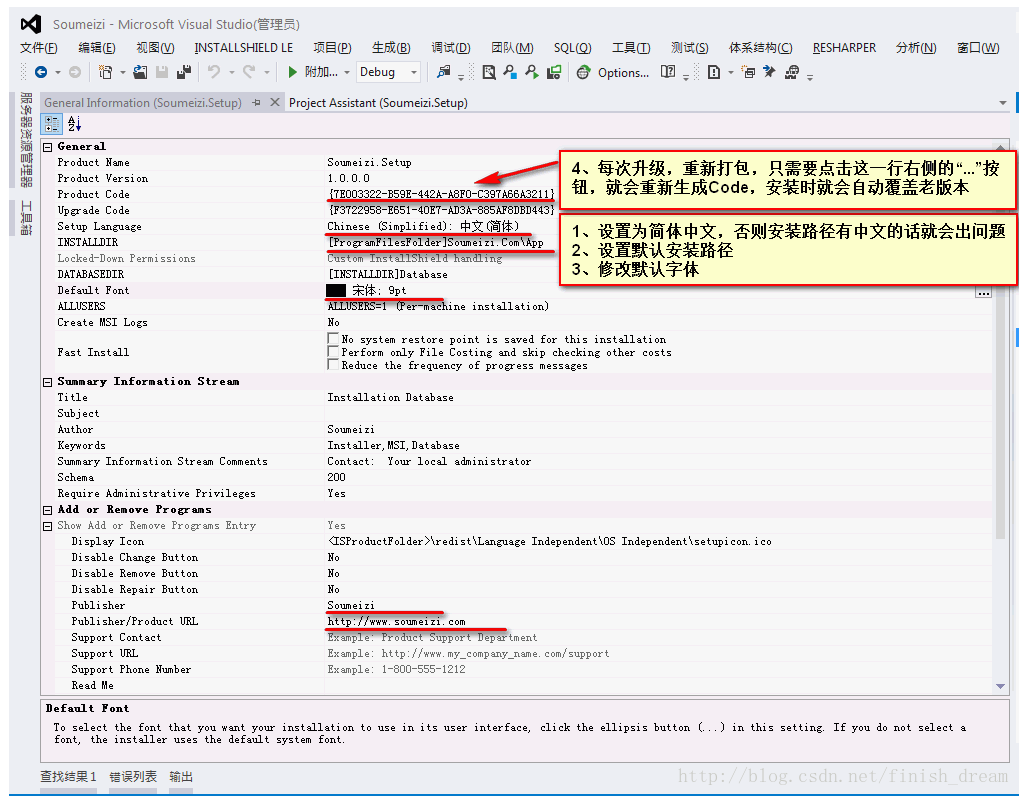Click the Redo toolbar icon

(x=249, y=72)
